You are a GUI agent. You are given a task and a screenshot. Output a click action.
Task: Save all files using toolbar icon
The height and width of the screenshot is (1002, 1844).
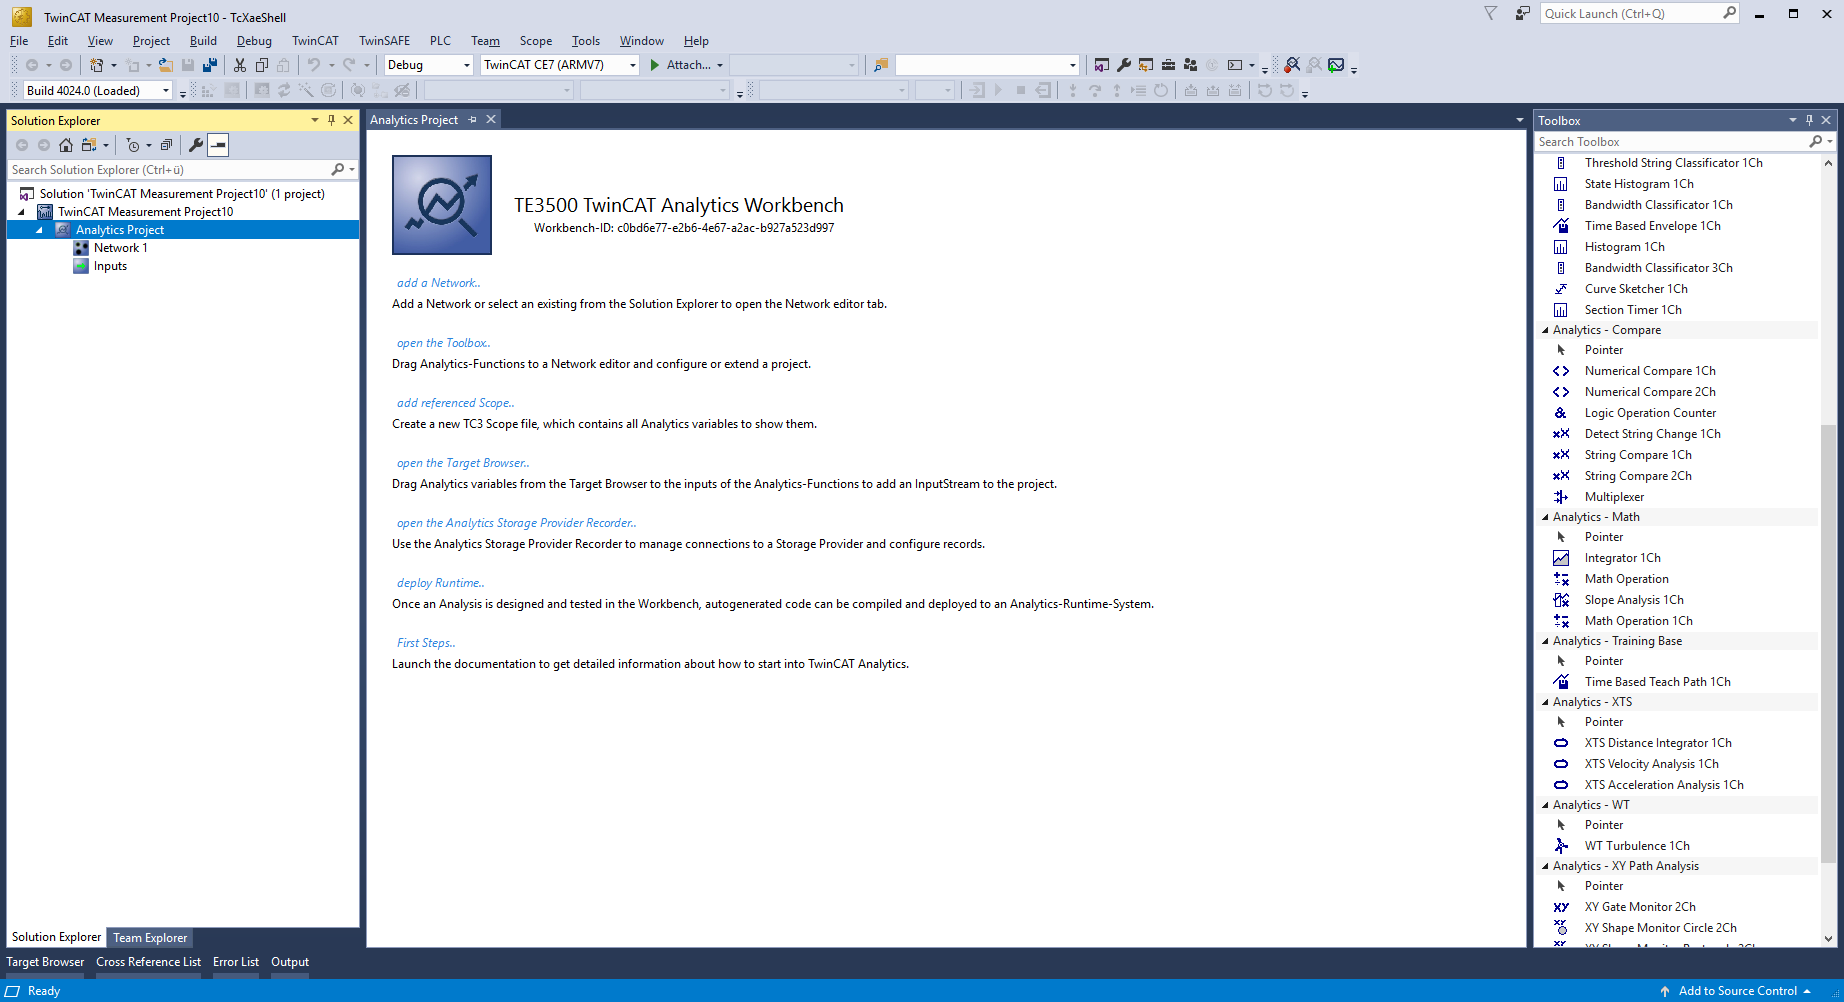[210, 65]
